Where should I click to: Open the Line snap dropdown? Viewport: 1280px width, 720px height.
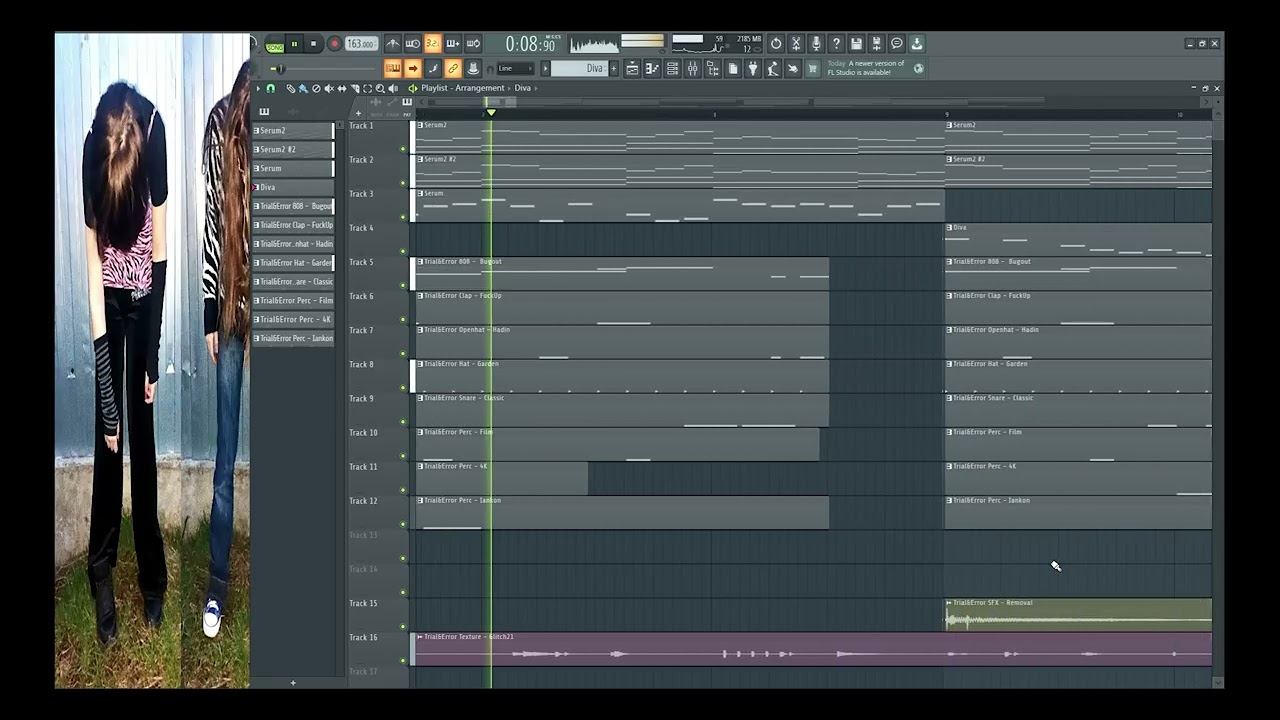(x=515, y=69)
